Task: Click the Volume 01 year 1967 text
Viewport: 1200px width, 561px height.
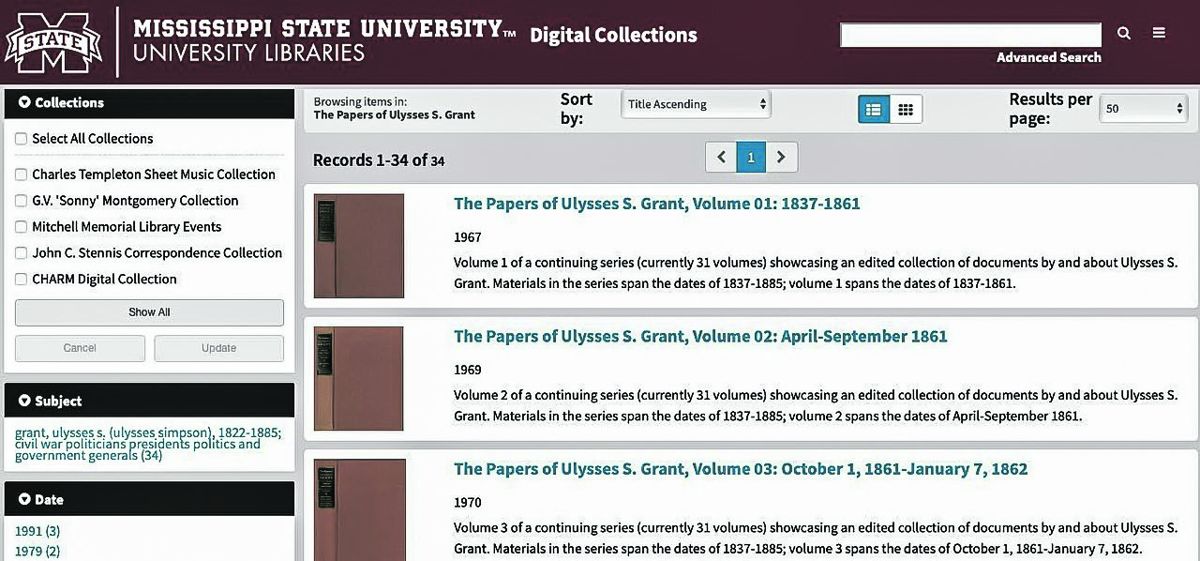Action: [467, 238]
